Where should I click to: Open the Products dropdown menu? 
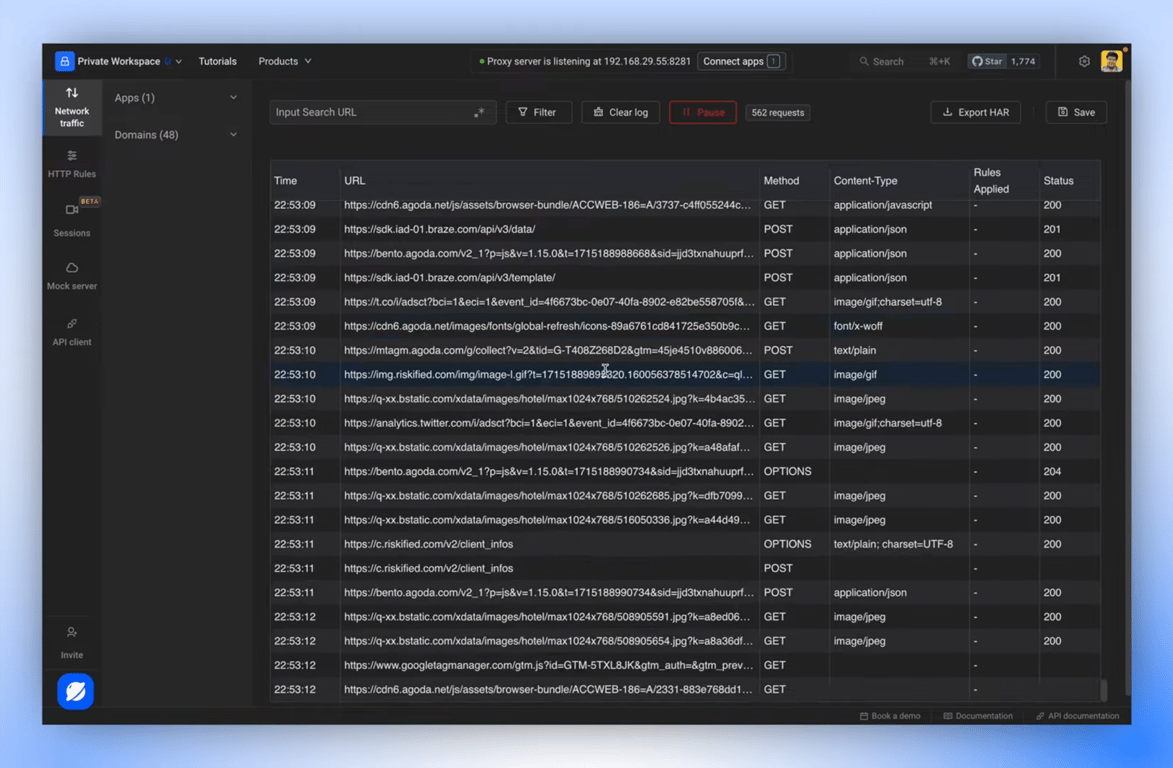point(284,61)
